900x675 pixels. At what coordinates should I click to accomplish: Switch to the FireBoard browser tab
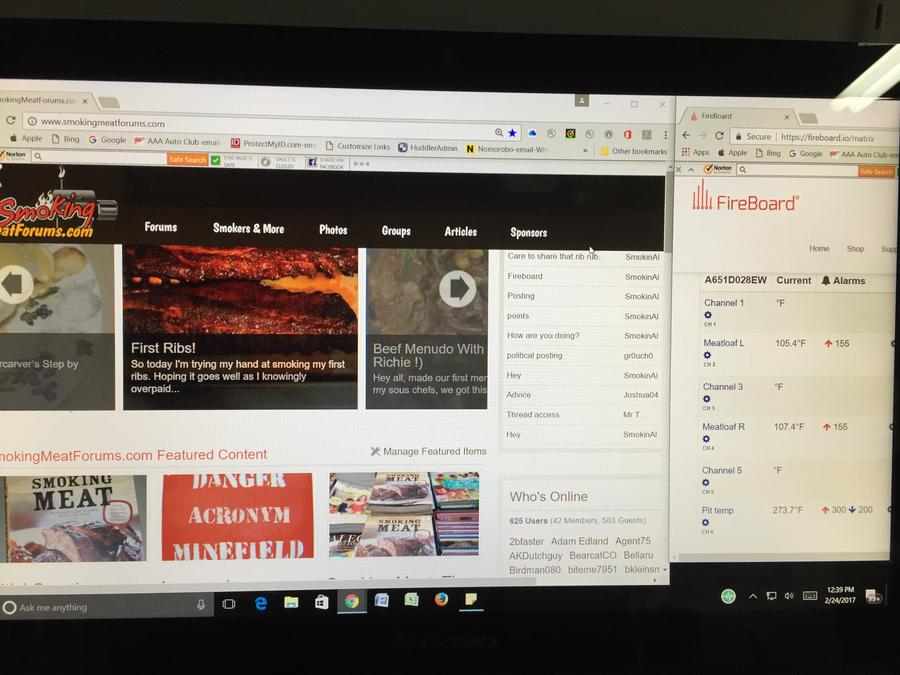click(x=736, y=116)
